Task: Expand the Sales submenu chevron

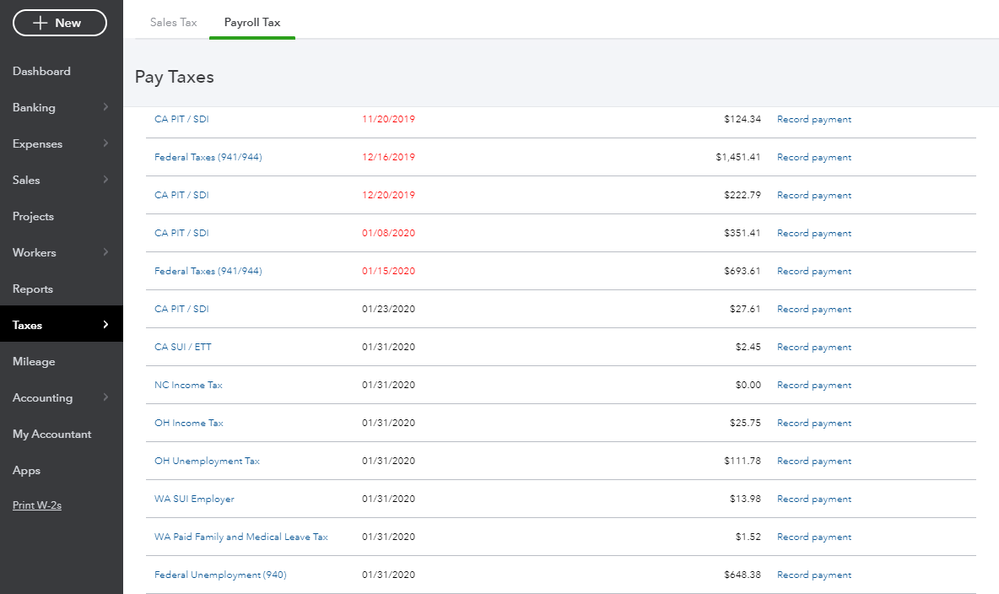Action: 106,180
